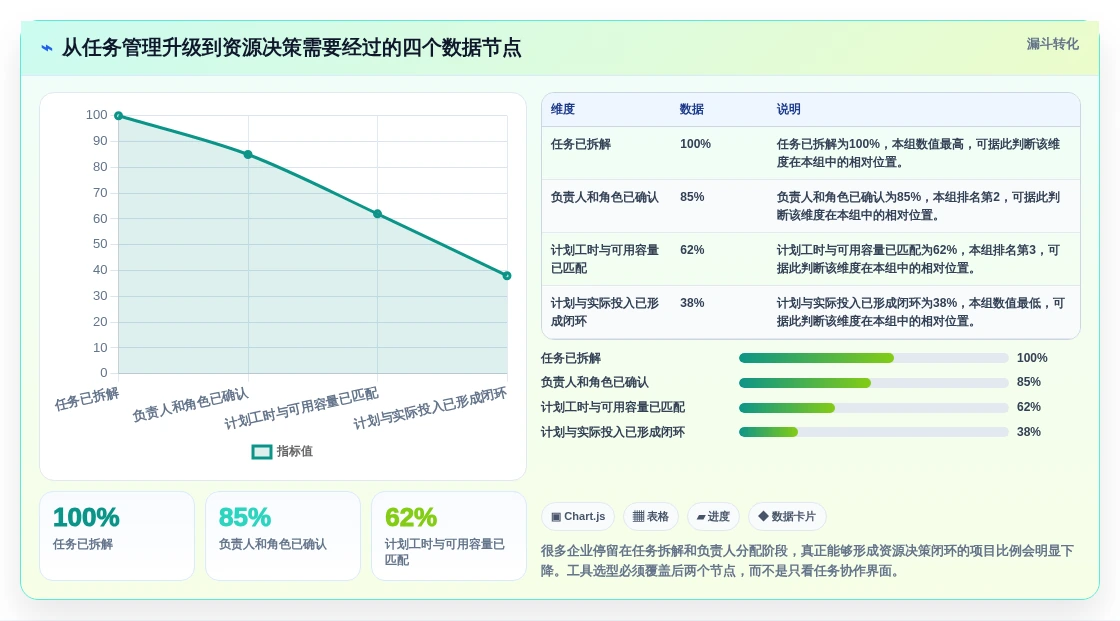Select the 数据 column header
1120x621 pixels.
691,109
